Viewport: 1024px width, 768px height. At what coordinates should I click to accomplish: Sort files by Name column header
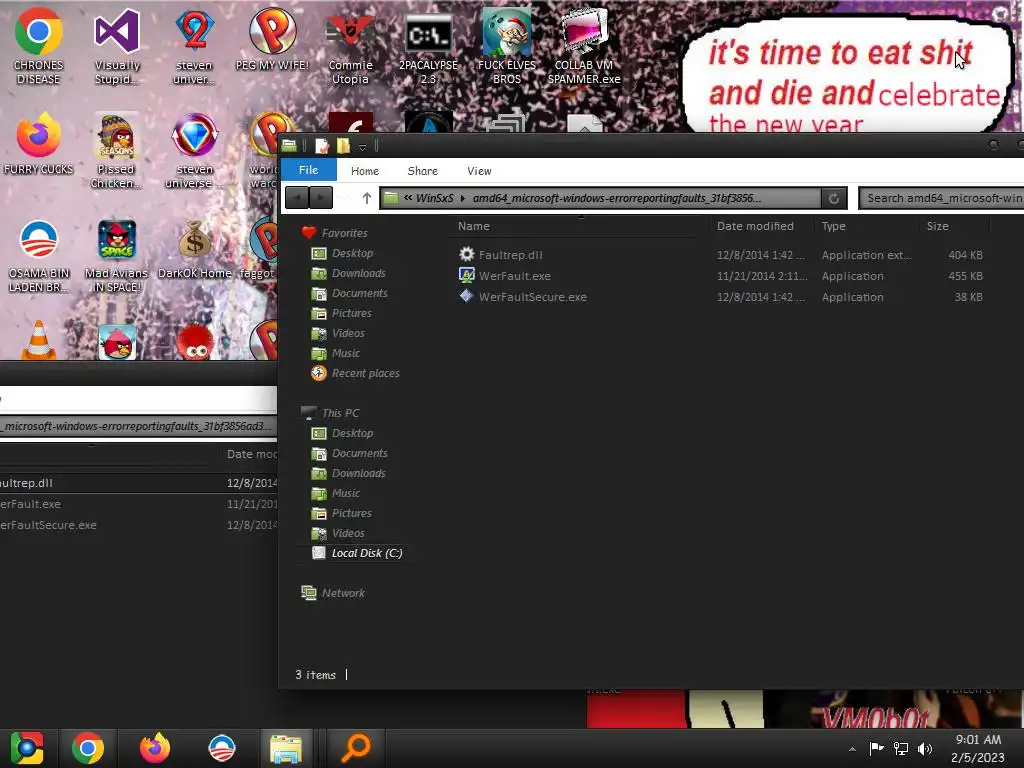[579, 226]
